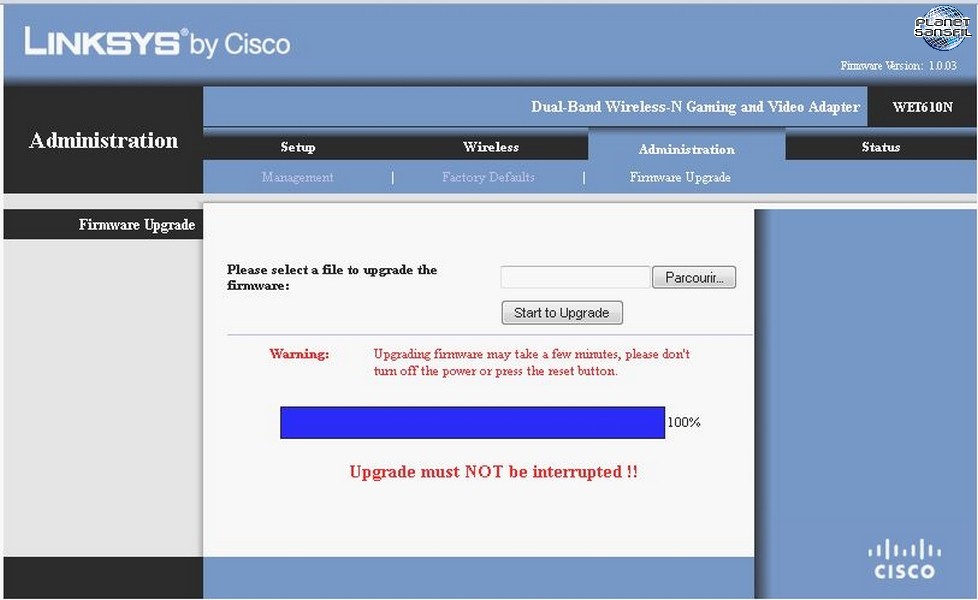Click the Dual-Band Wireless-N Gaming and Video Adapter title
This screenshot has height=600, width=978.
click(x=695, y=107)
